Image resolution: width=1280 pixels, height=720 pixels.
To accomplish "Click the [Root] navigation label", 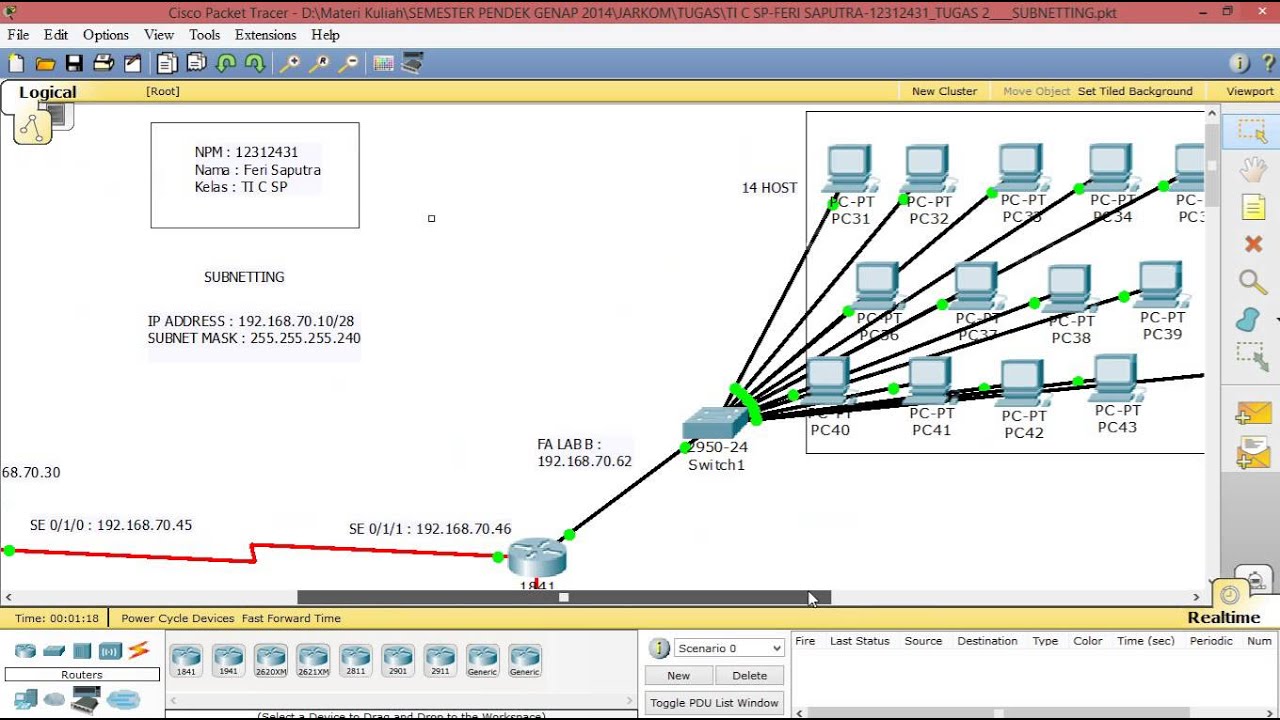I will pos(163,91).
